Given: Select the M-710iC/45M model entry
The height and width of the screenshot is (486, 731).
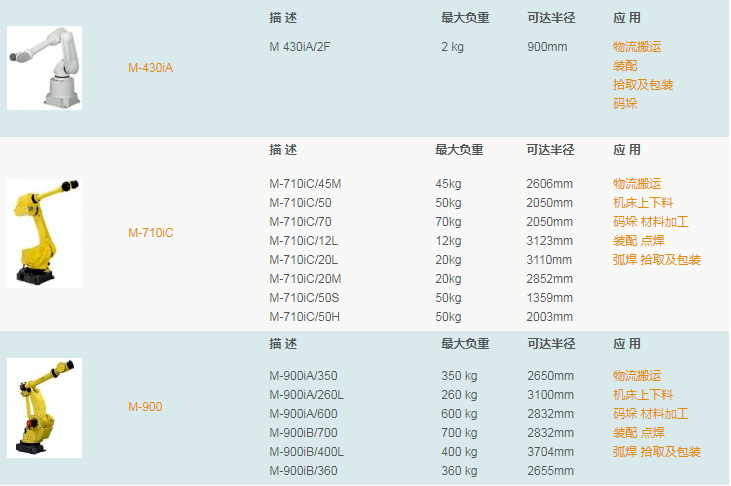Looking at the screenshot, I should point(305,184).
